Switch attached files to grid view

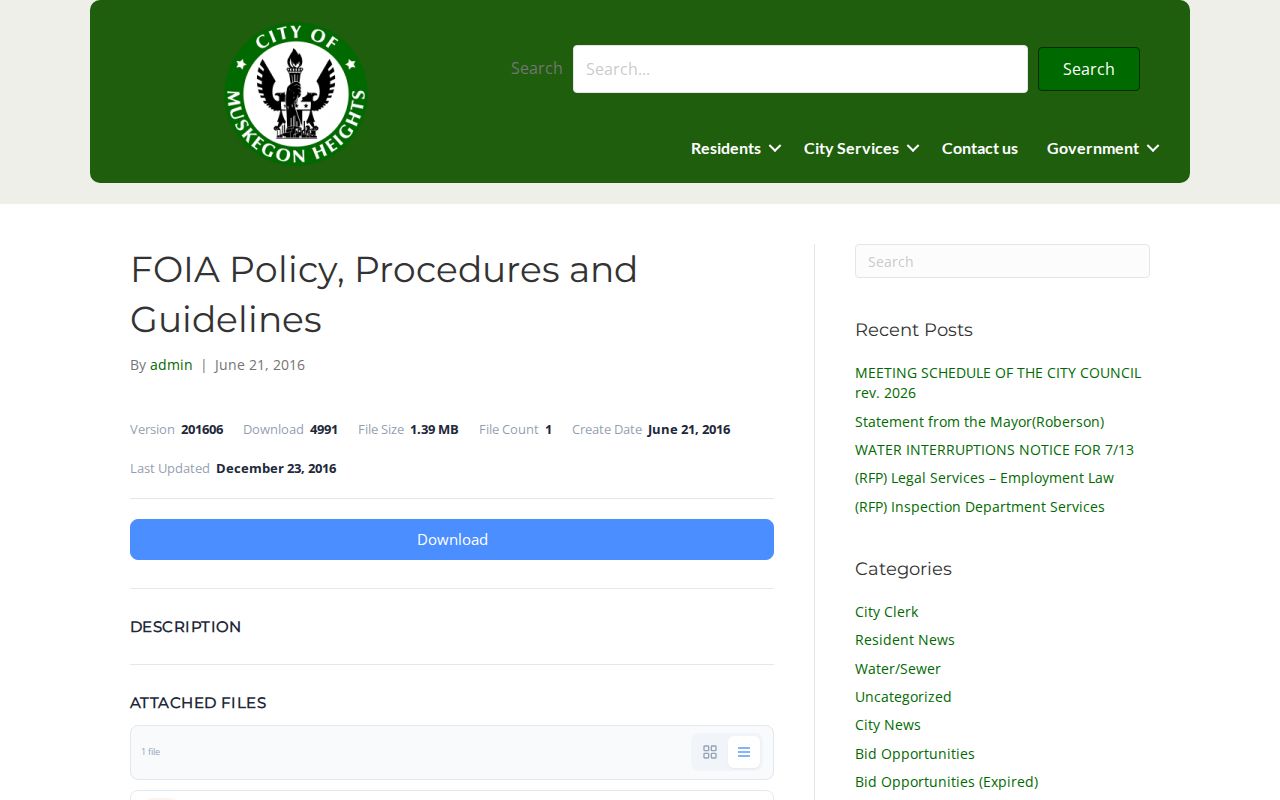click(x=710, y=752)
